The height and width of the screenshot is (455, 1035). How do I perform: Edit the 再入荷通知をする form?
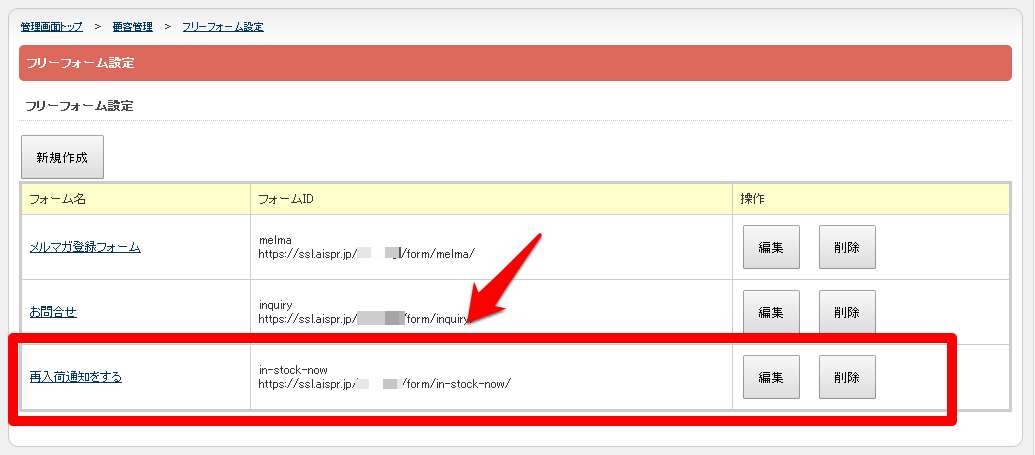coord(771,377)
